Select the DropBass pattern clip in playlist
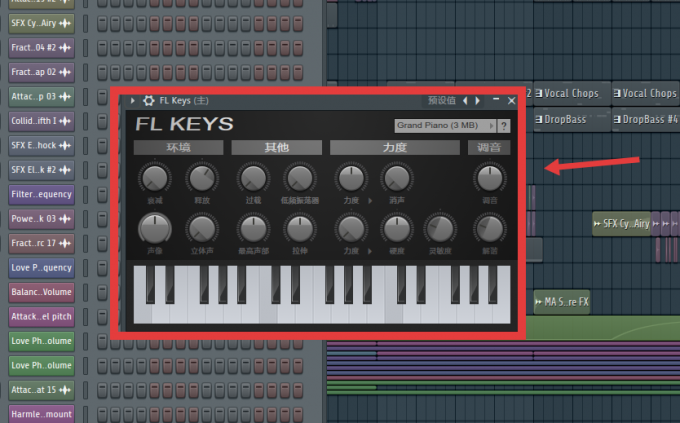The width and height of the screenshot is (680, 423). [x=572, y=119]
